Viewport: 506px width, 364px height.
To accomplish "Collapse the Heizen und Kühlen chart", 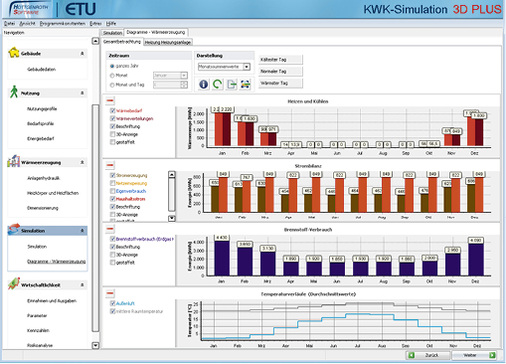I will pos(110,100).
